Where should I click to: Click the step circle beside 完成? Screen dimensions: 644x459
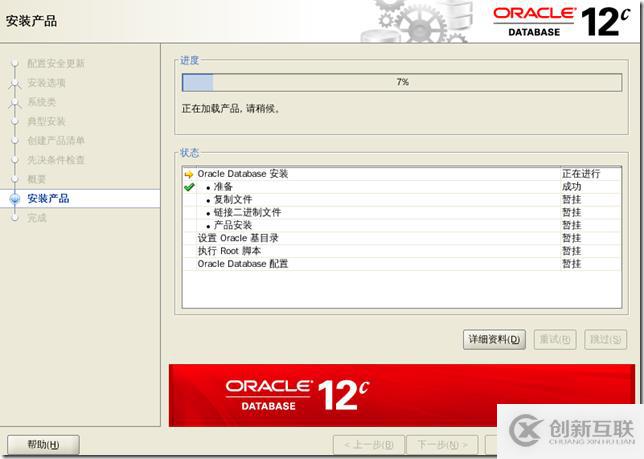pos(15,218)
